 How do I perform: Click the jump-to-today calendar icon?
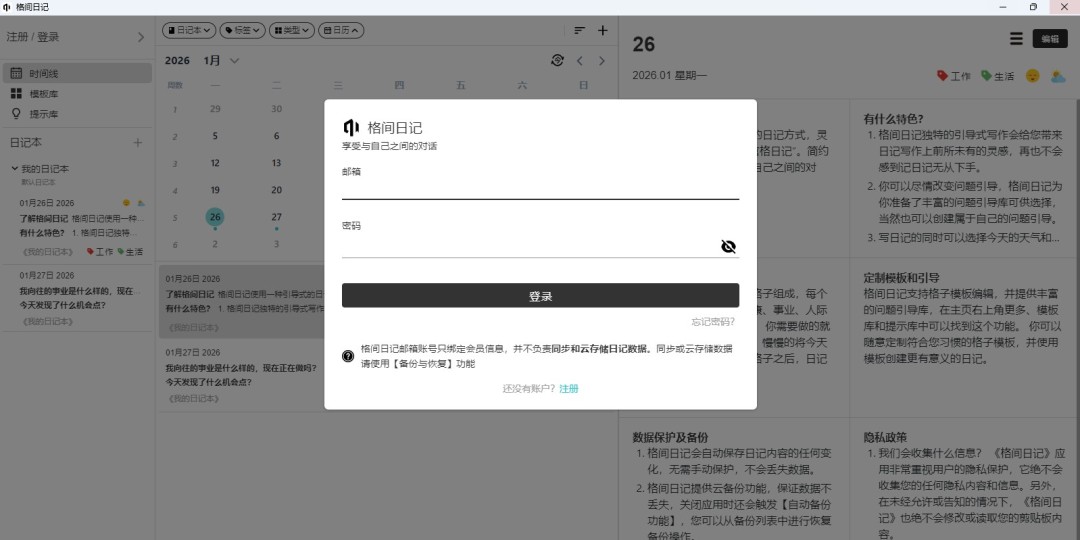[x=557, y=60]
